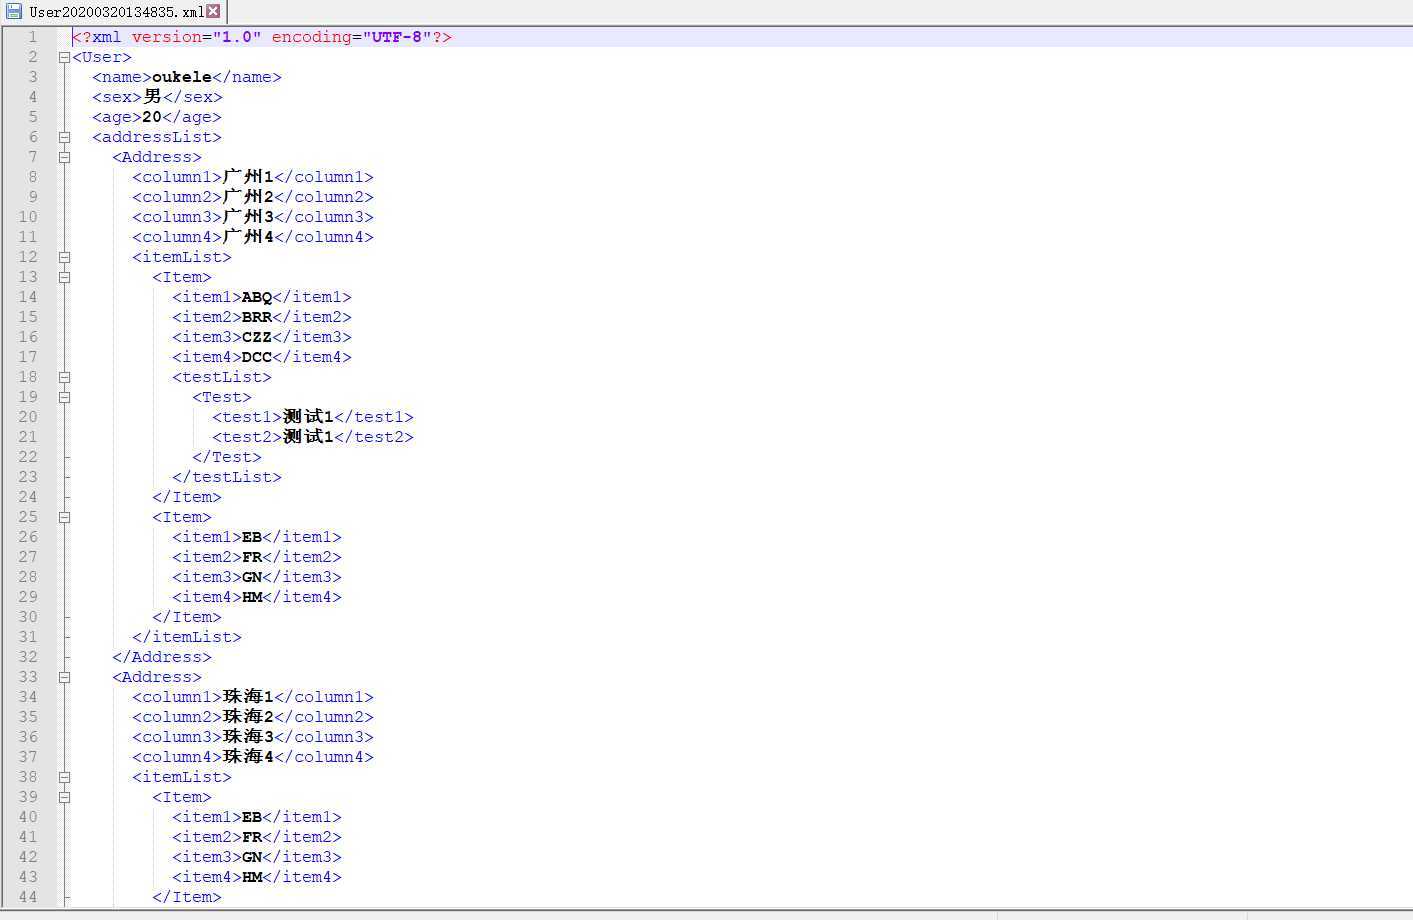
Task: Click line number 10 in the margin
Action: [28, 217]
